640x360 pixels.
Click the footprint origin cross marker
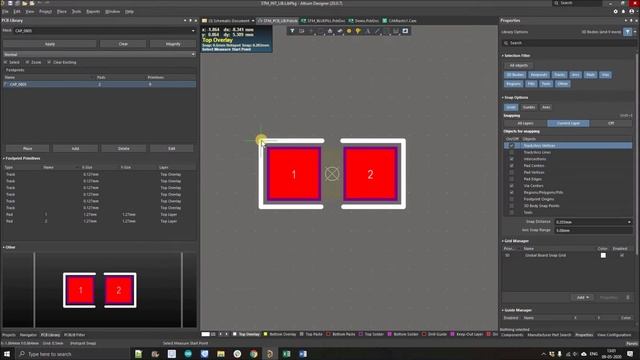pos(332,174)
